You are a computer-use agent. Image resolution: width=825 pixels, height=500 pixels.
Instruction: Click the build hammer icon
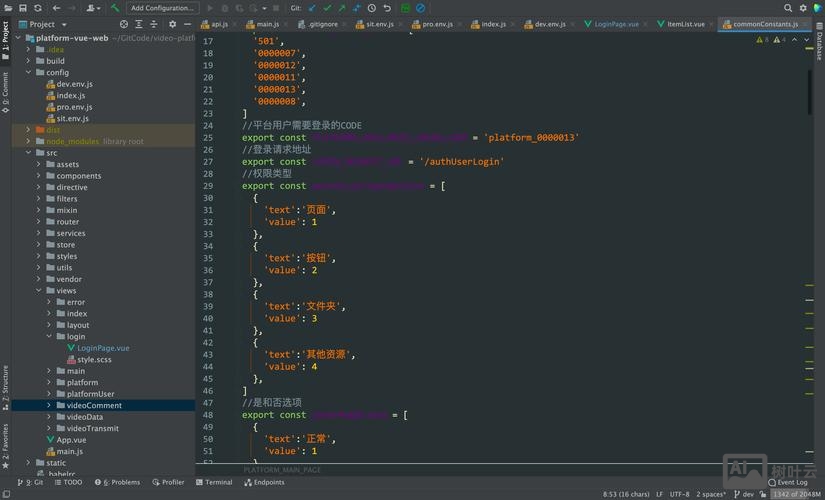[115, 8]
